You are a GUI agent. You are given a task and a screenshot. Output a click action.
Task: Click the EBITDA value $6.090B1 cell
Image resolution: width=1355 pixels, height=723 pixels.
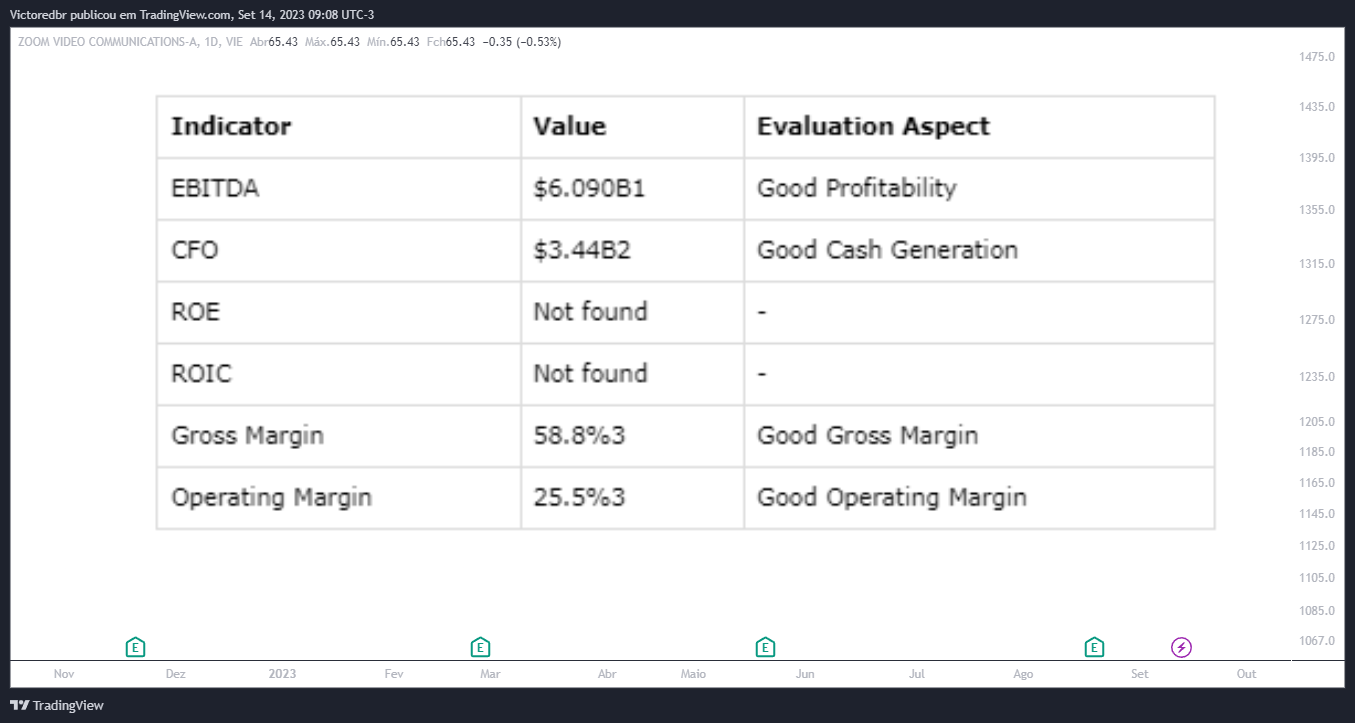632,189
